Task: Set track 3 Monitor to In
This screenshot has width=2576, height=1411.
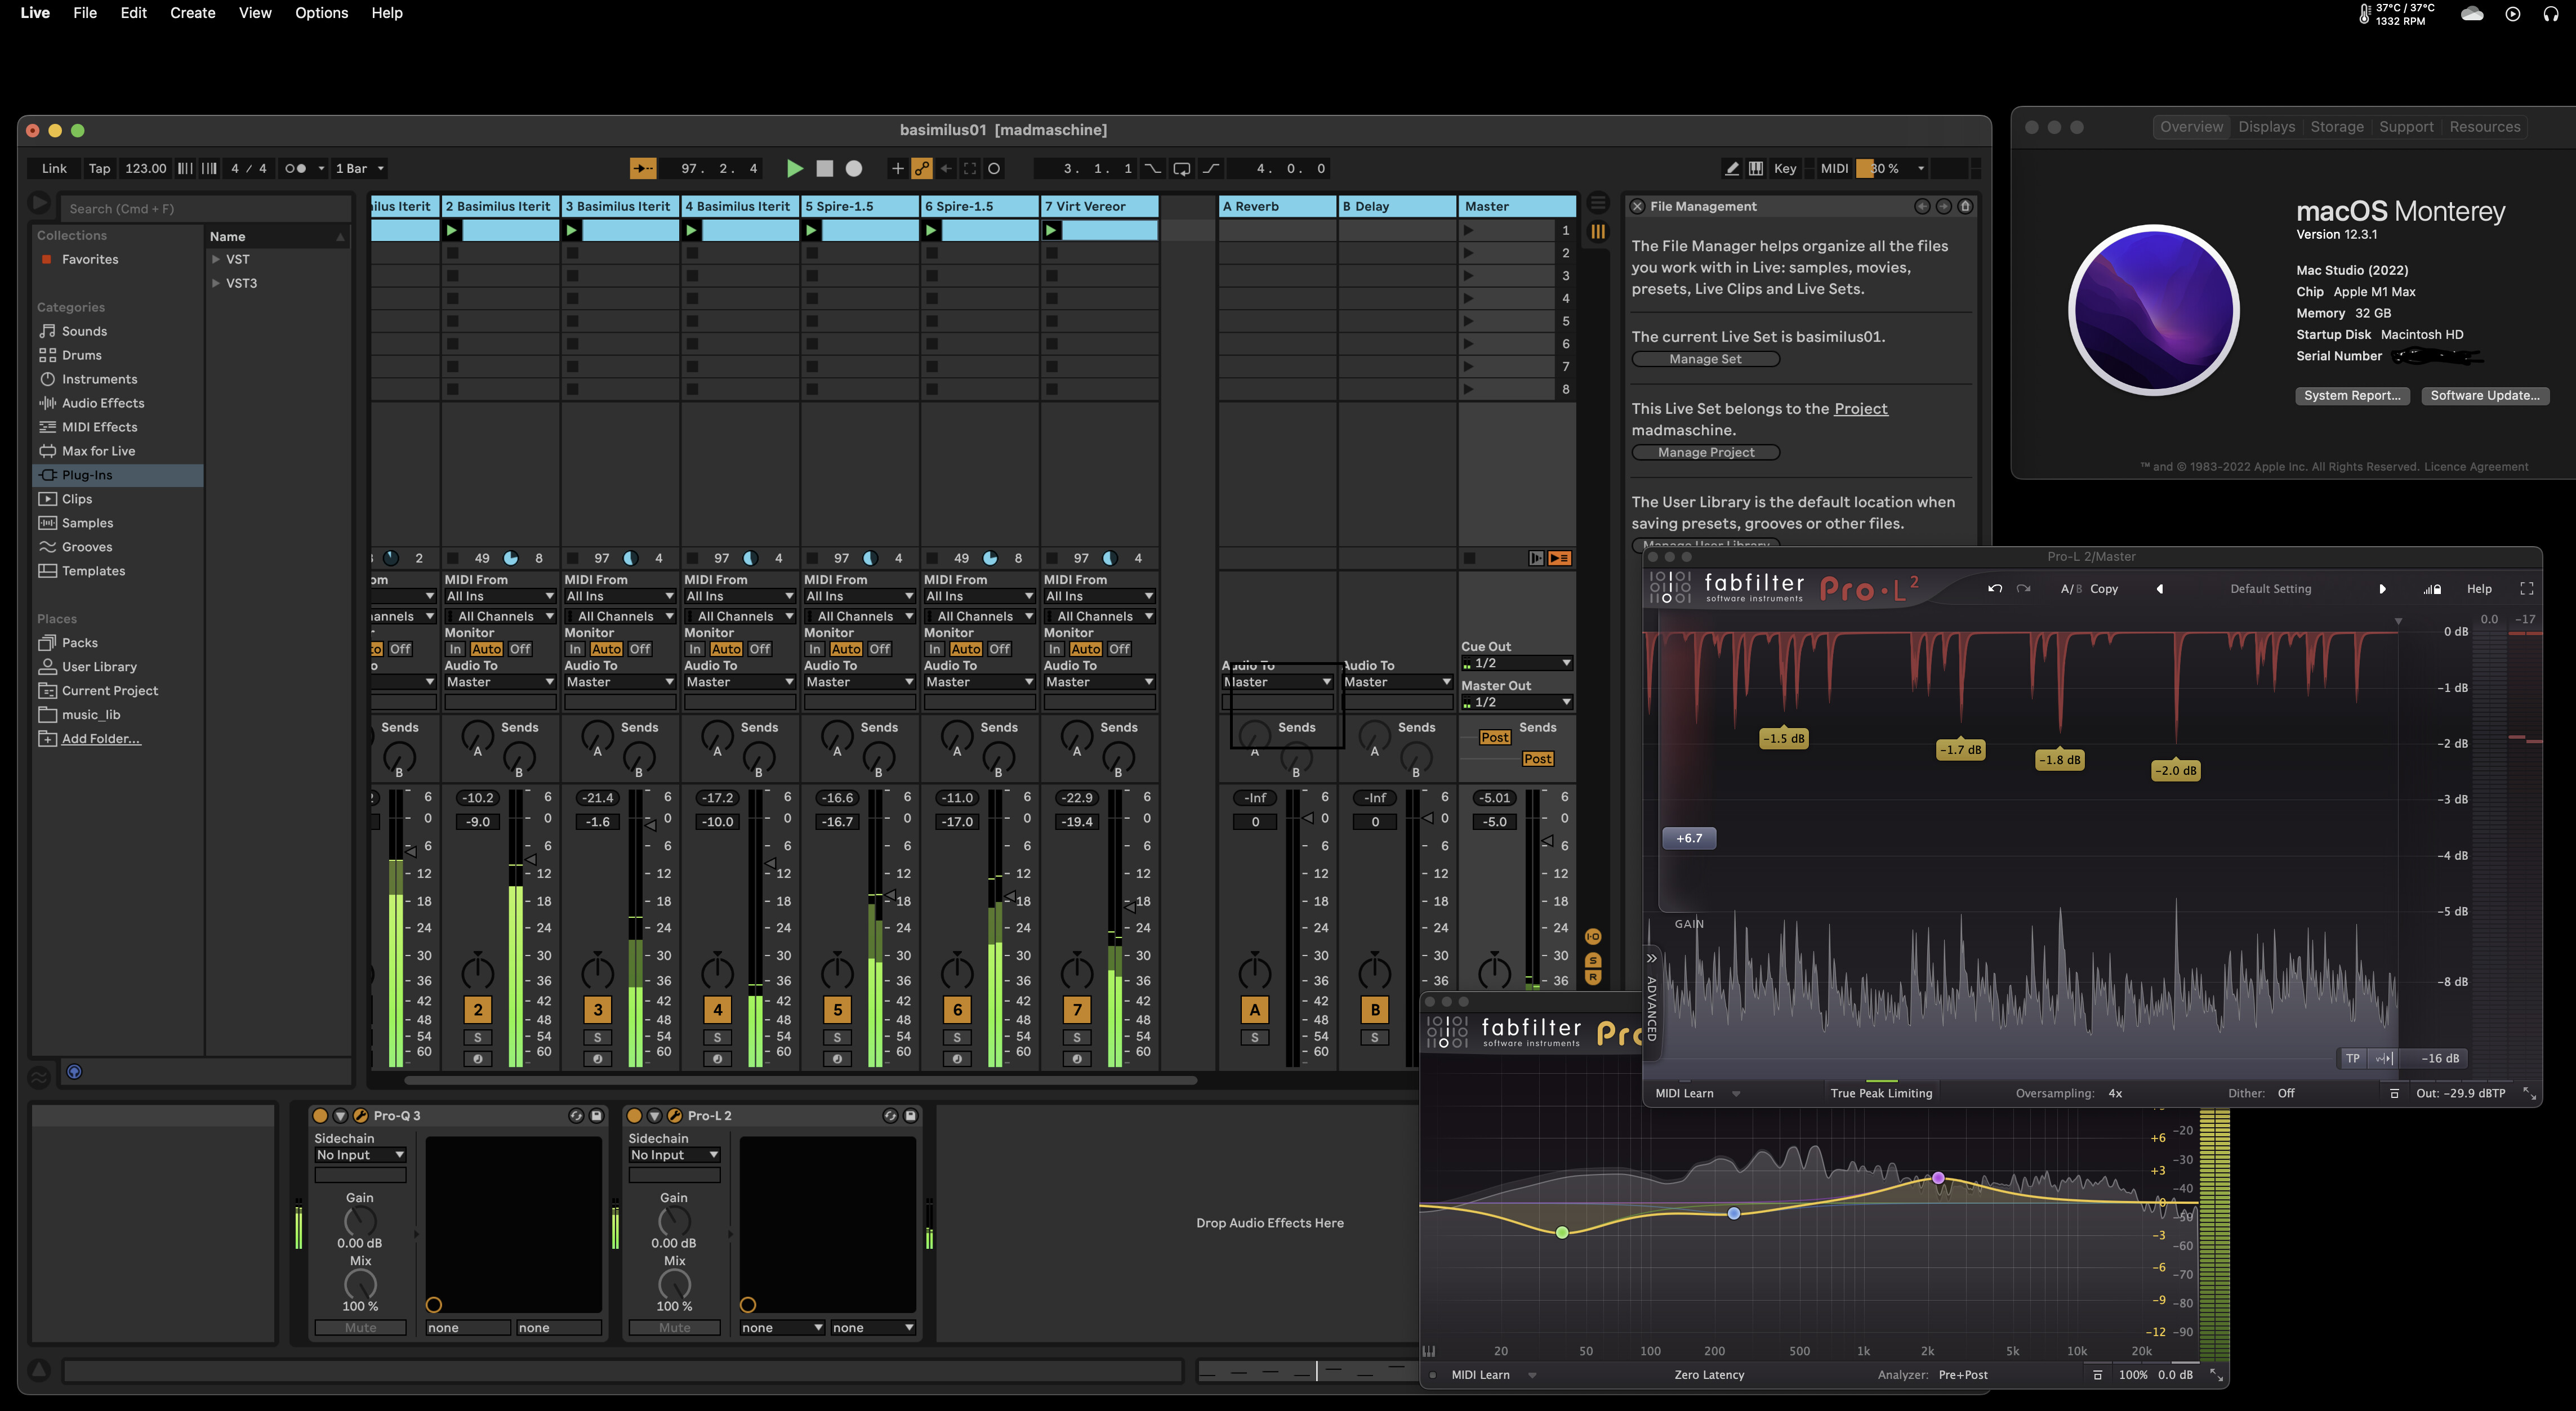Action: (x=574, y=649)
